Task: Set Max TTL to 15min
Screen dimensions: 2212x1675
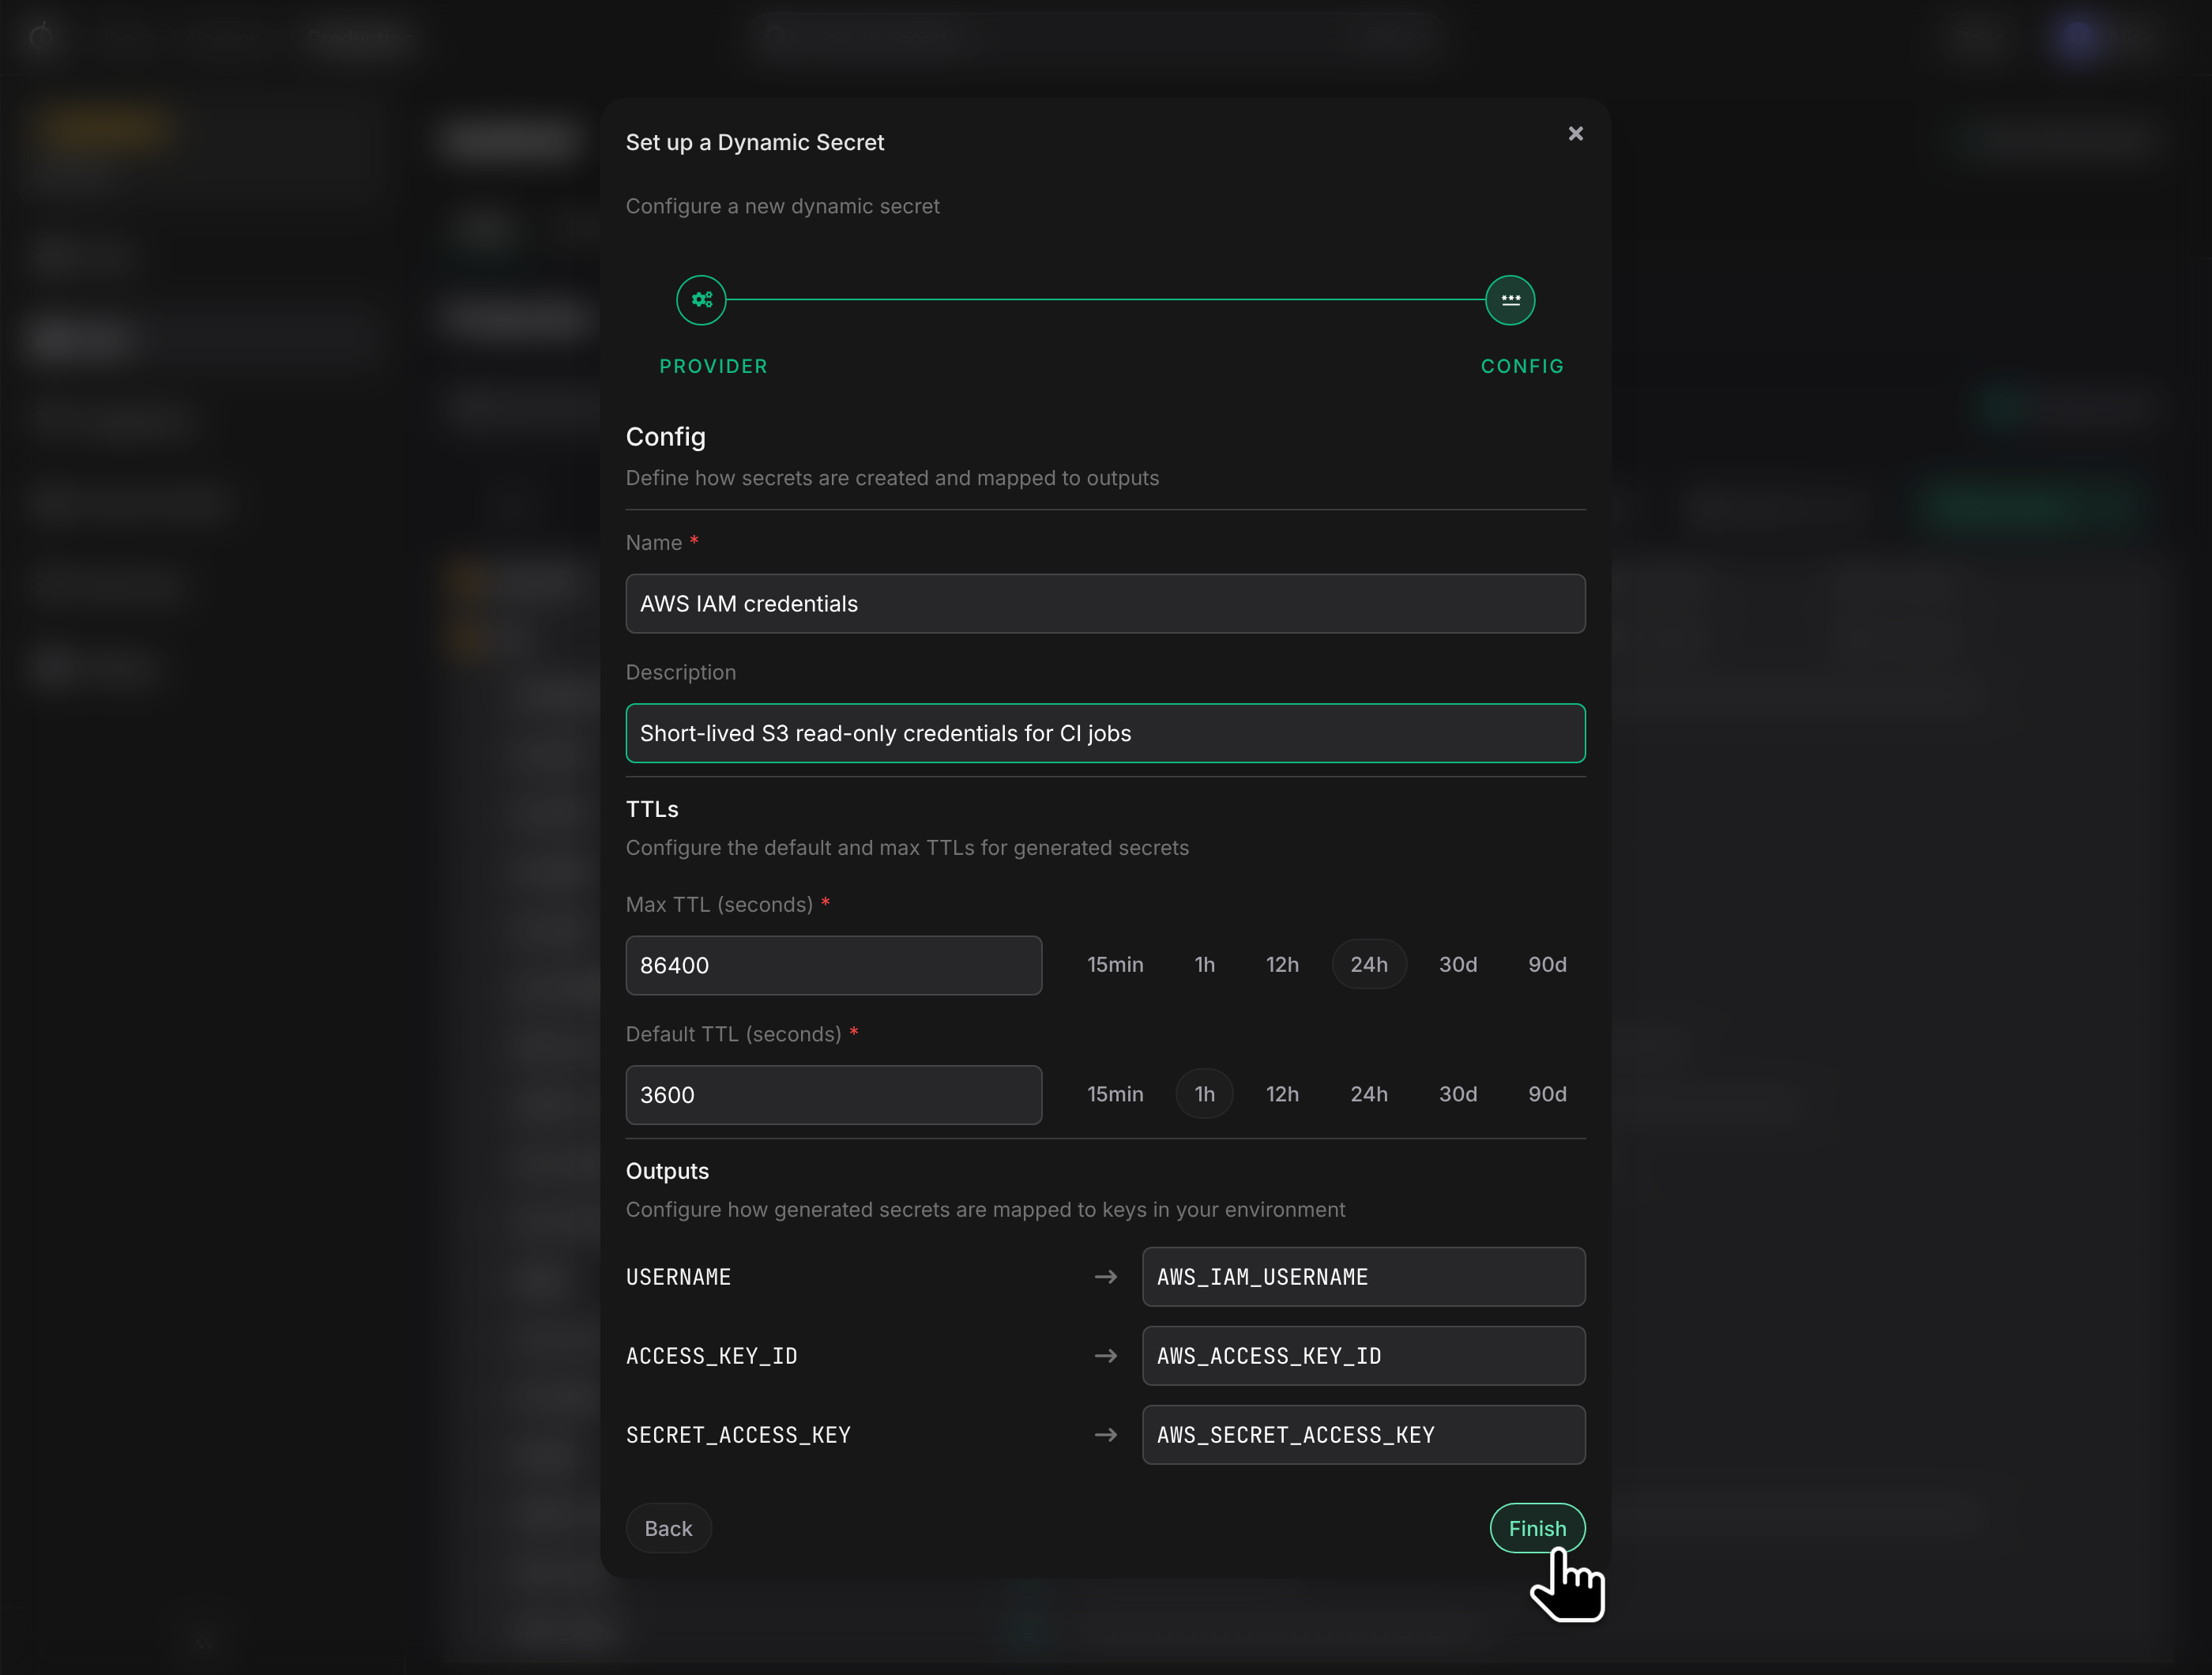Action: click(x=1115, y=964)
